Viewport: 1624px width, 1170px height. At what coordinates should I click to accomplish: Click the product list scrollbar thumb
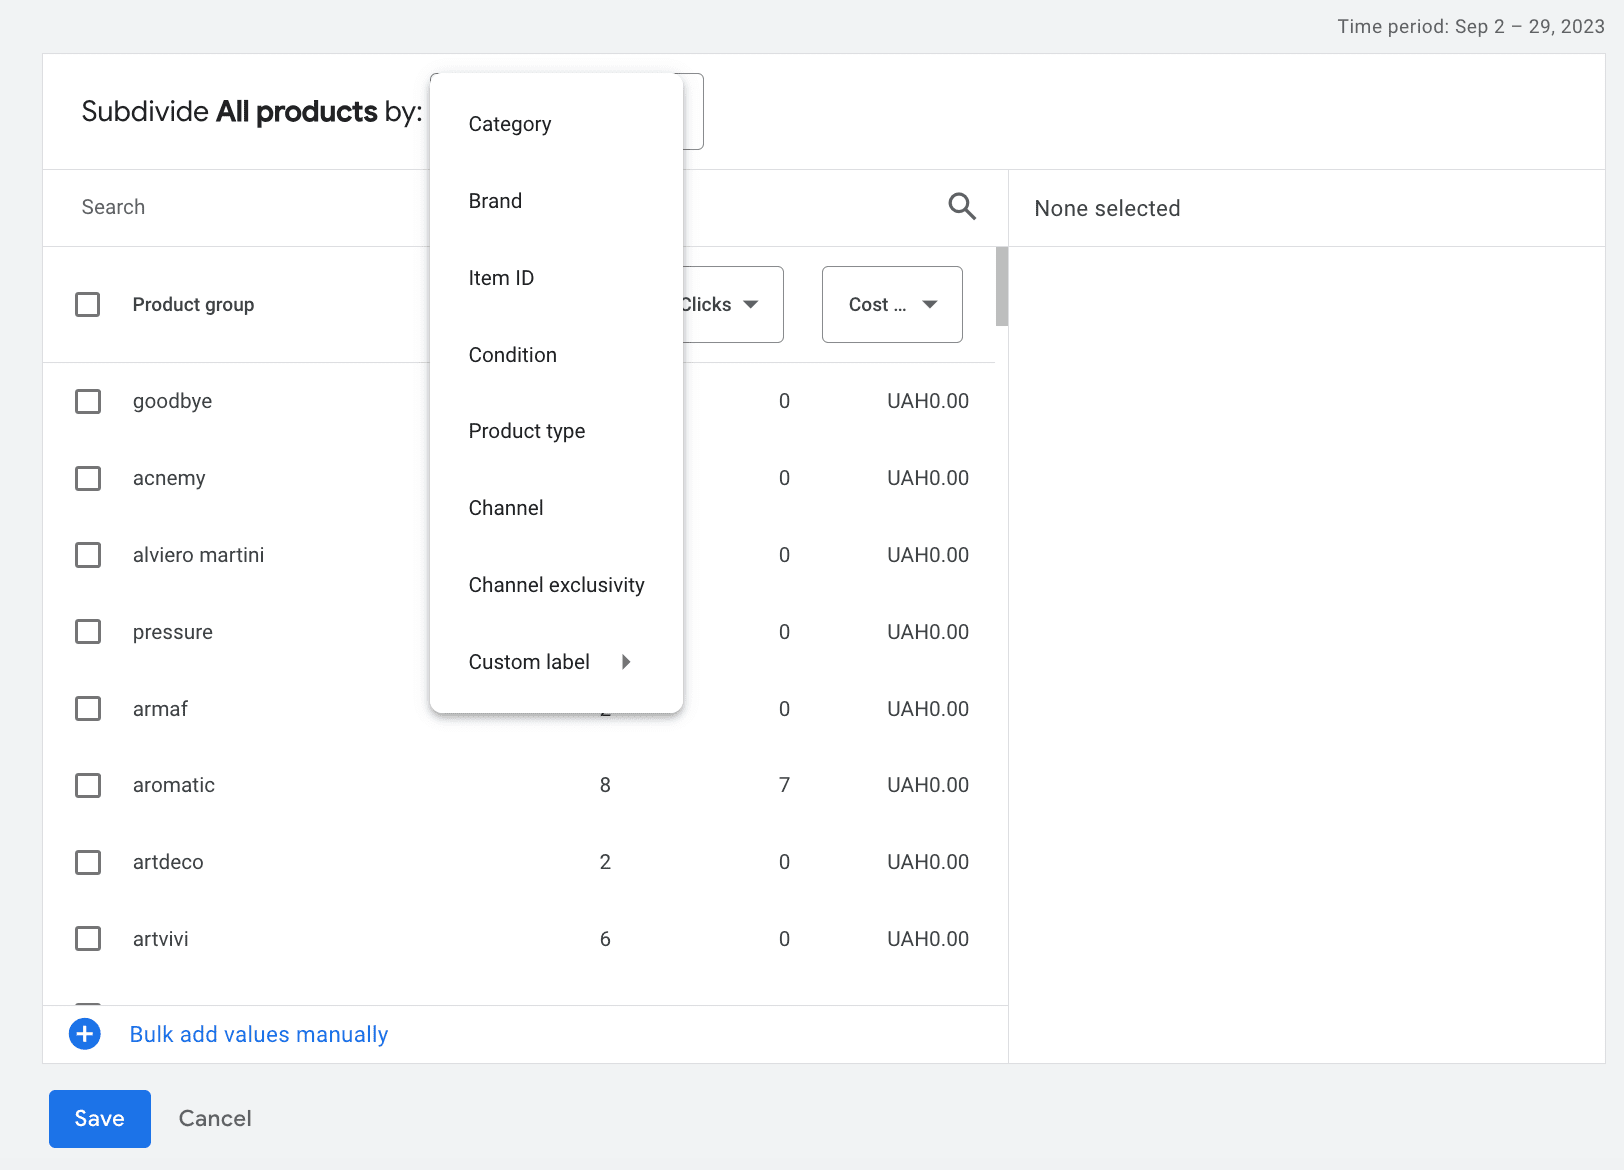click(x=1001, y=288)
